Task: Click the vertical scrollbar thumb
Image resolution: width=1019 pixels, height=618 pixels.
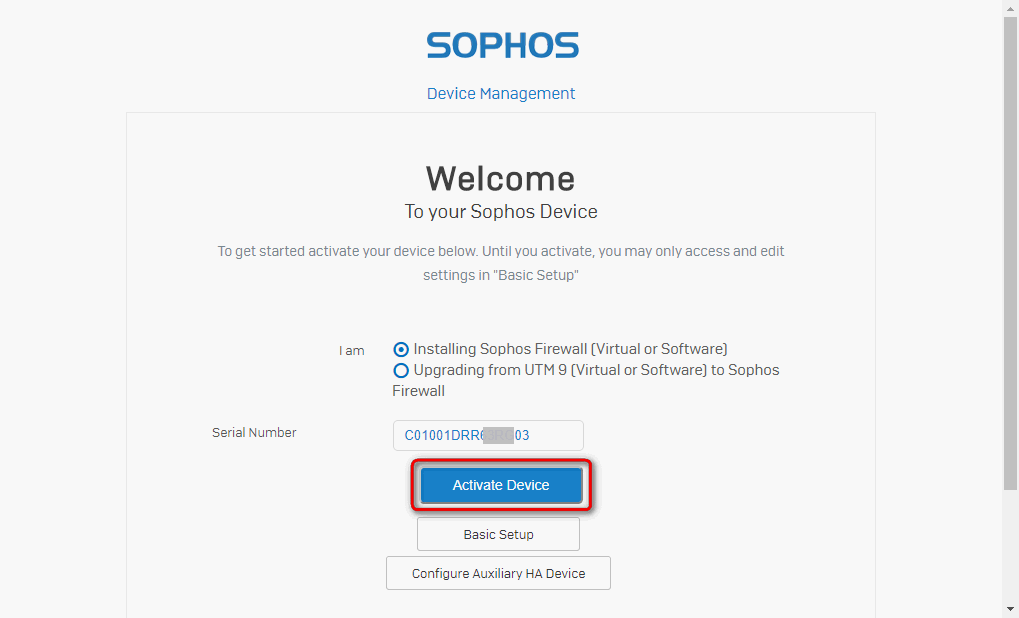Action: pyautogui.click(x=1010, y=253)
